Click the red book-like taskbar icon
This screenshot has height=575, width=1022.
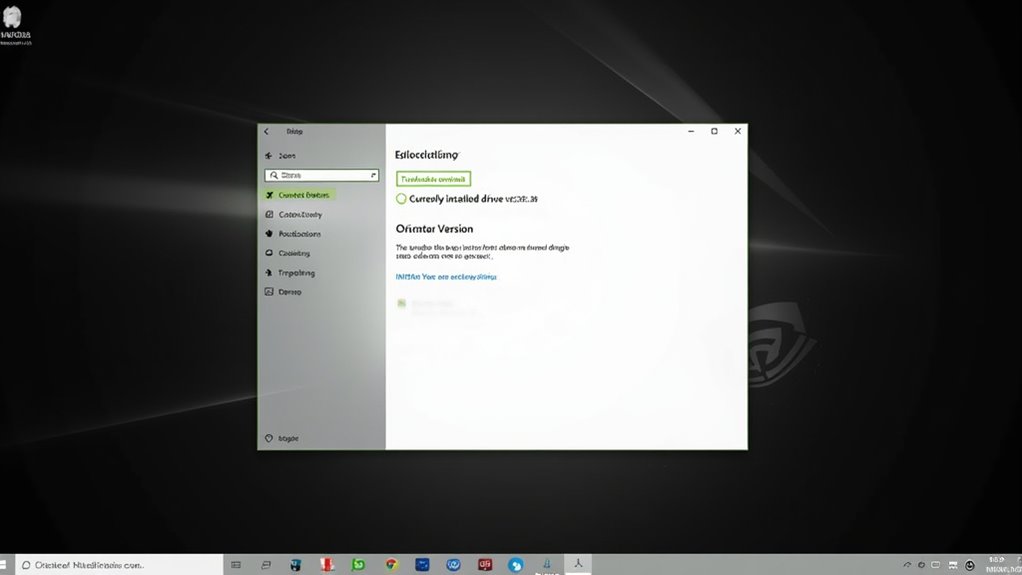327,565
